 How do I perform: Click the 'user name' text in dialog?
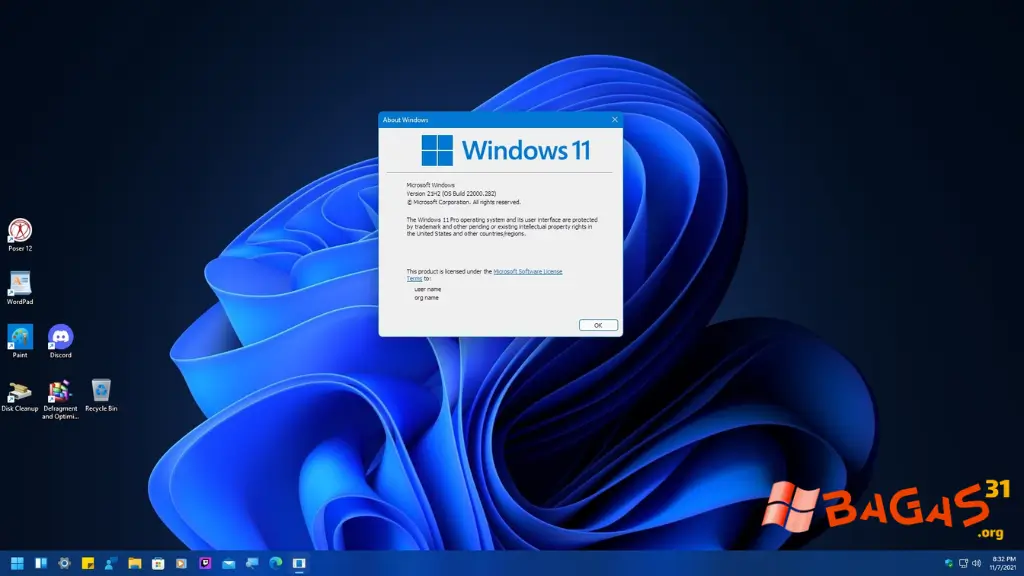(x=428, y=289)
